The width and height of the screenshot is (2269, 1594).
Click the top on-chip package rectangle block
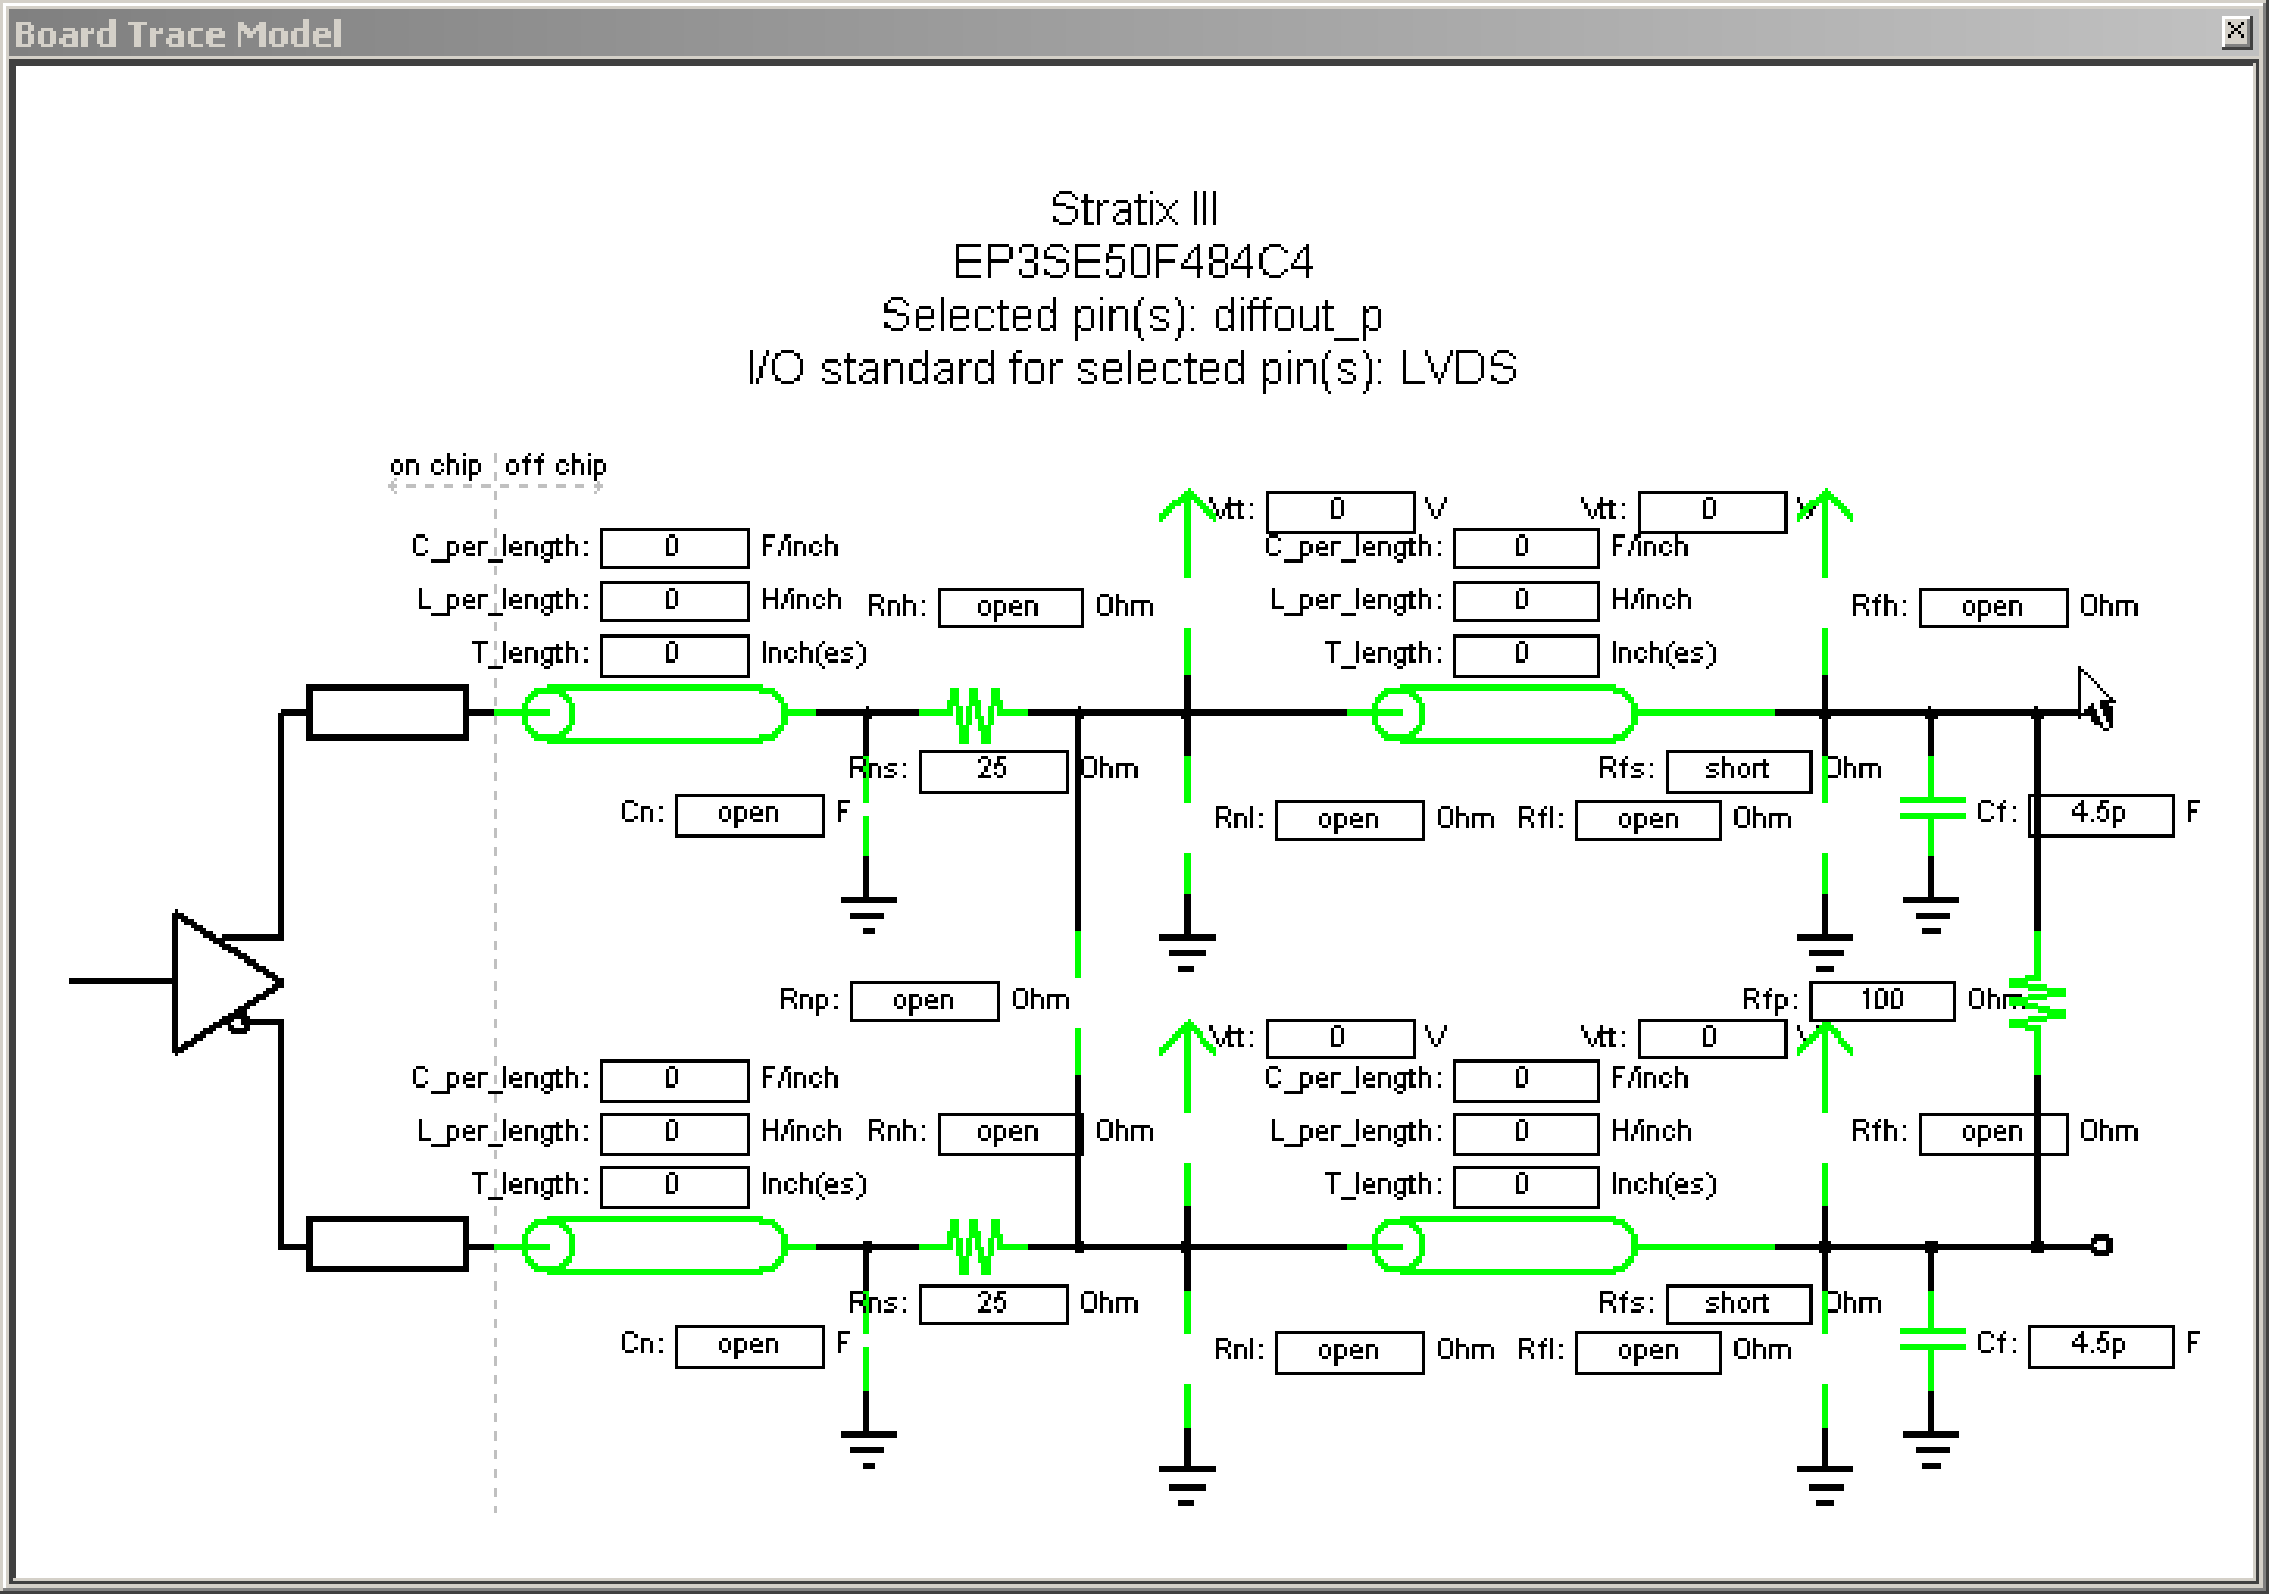click(x=387, y=713)
